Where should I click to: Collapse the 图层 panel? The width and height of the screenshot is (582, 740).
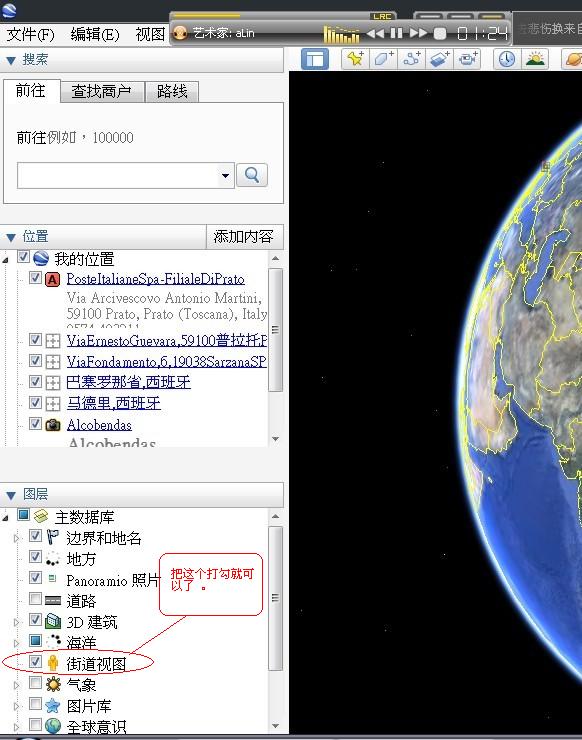pyautogui.click(x=11, y=495)
